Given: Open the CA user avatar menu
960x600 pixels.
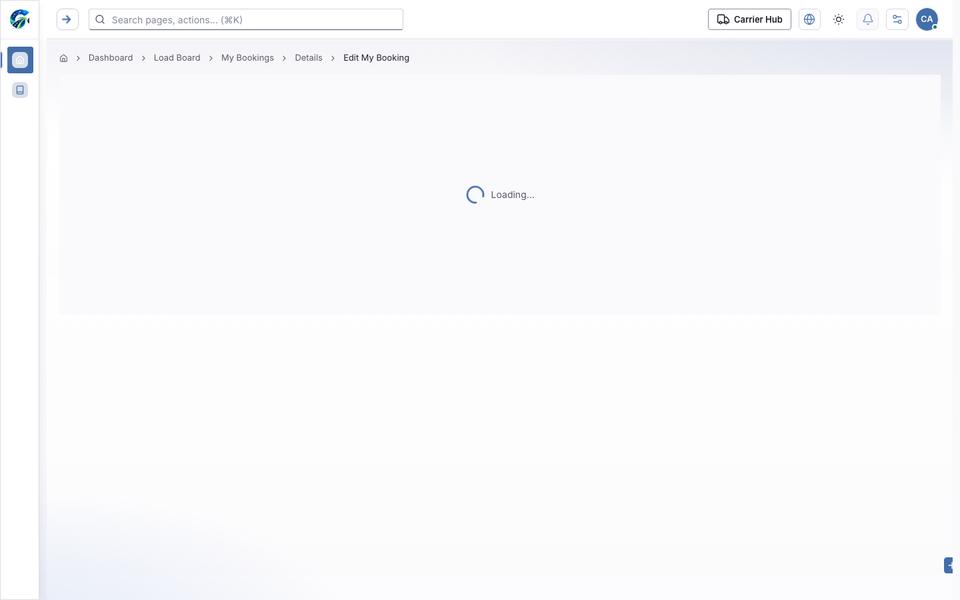Looking at the screenshot, I should (x=927, y=19).
